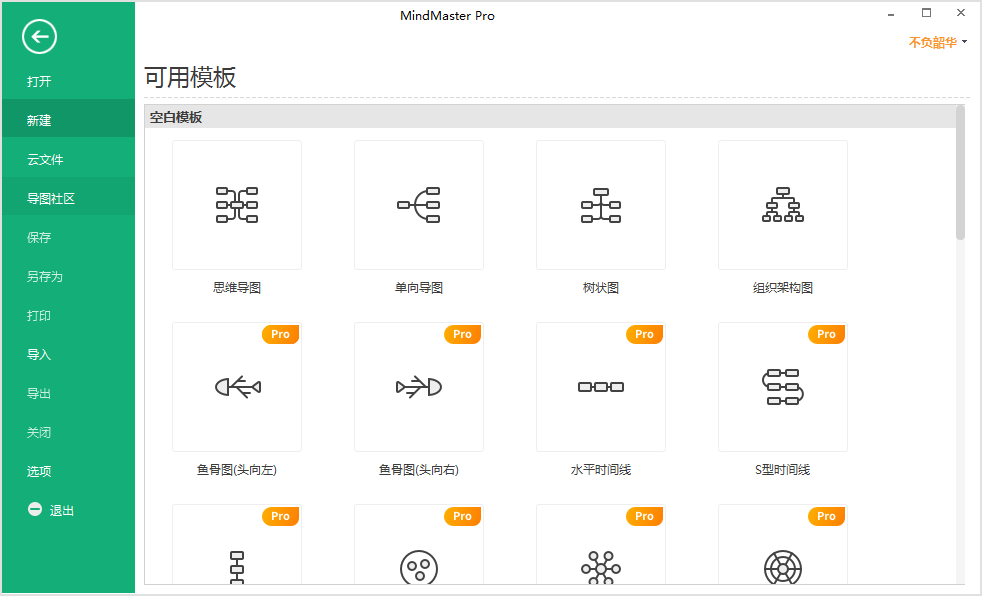Screen dimensions: 982x596
Task: Click the 树状图 label text
Action: [x=601, y=288]
